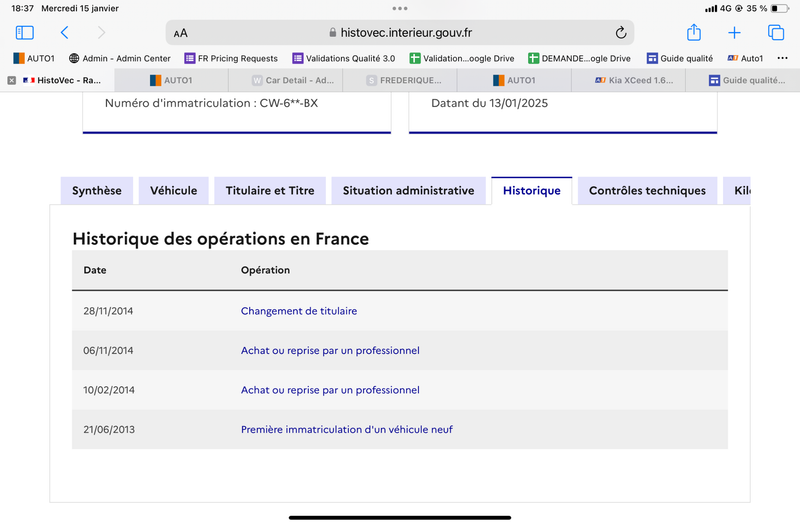Click 06/11/2014 Achat ou reprise operation

[330, 351]
